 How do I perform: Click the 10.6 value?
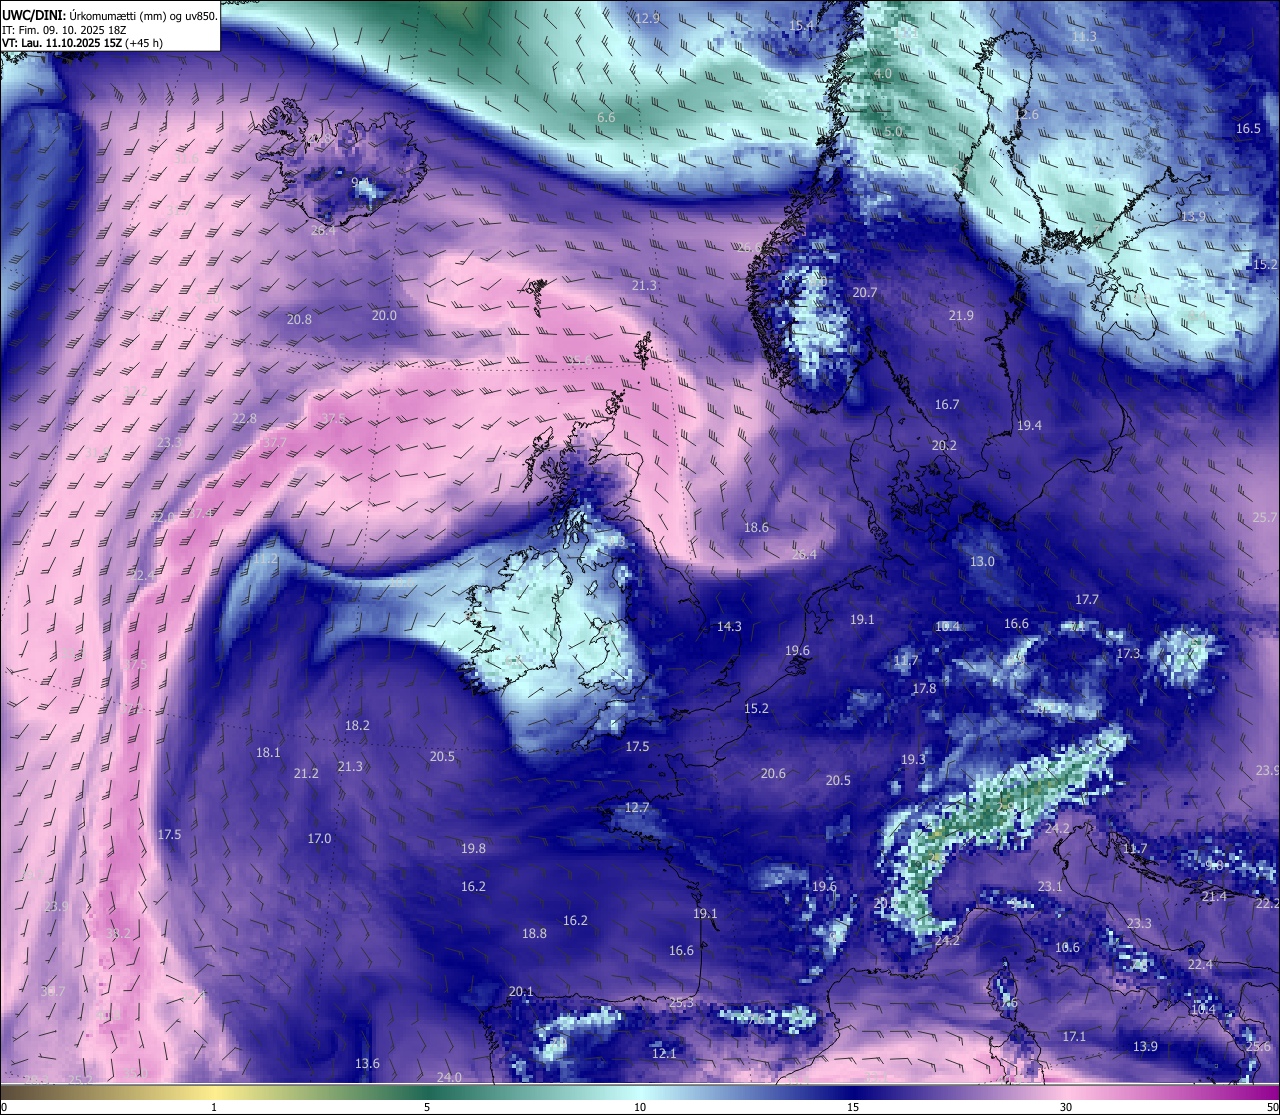click(1067, 948)
